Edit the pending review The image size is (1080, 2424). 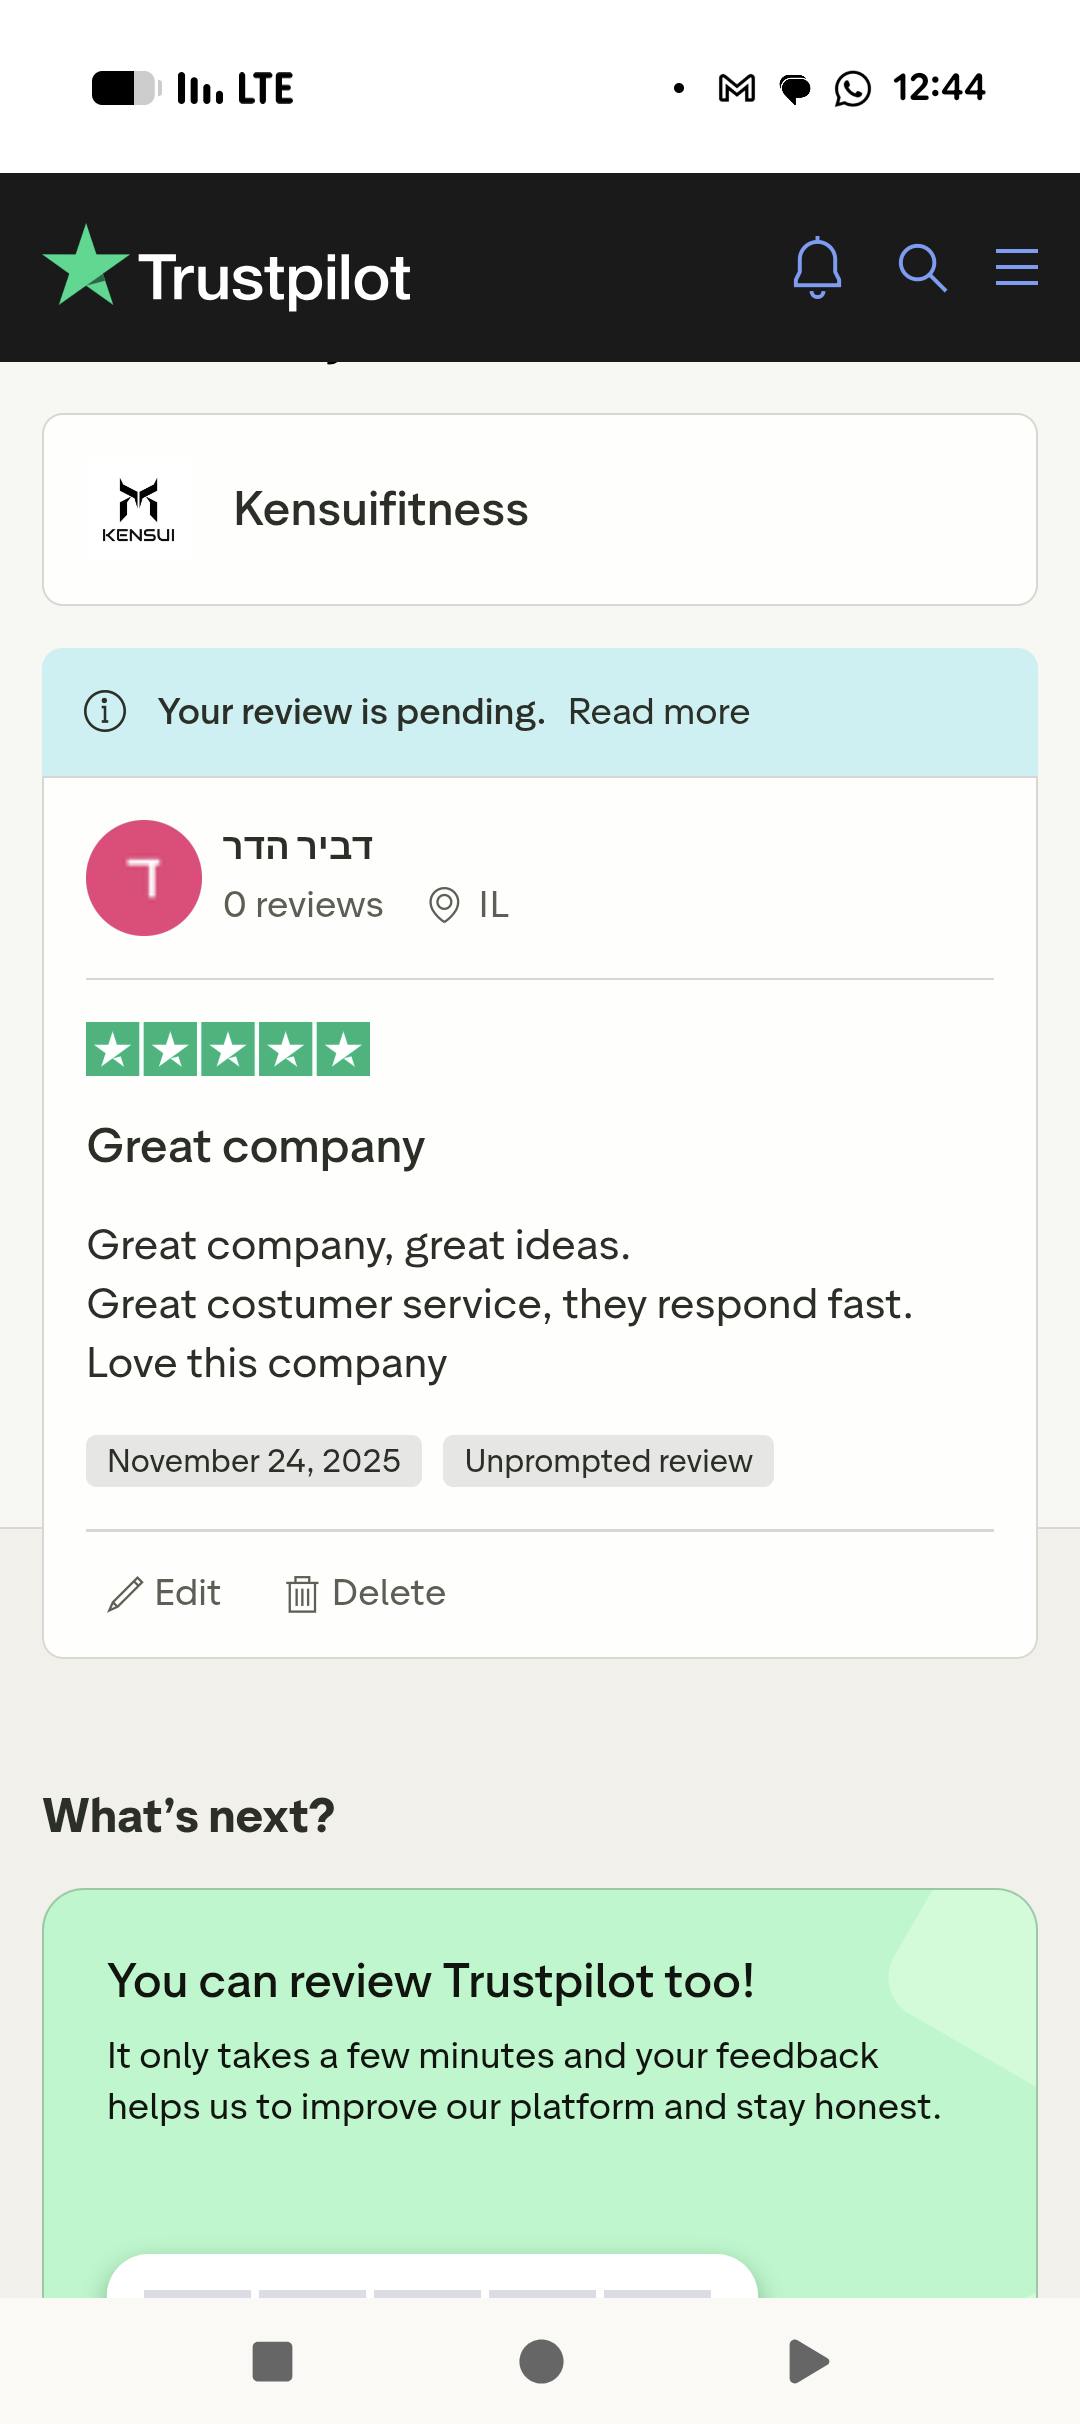[165, 1593]
